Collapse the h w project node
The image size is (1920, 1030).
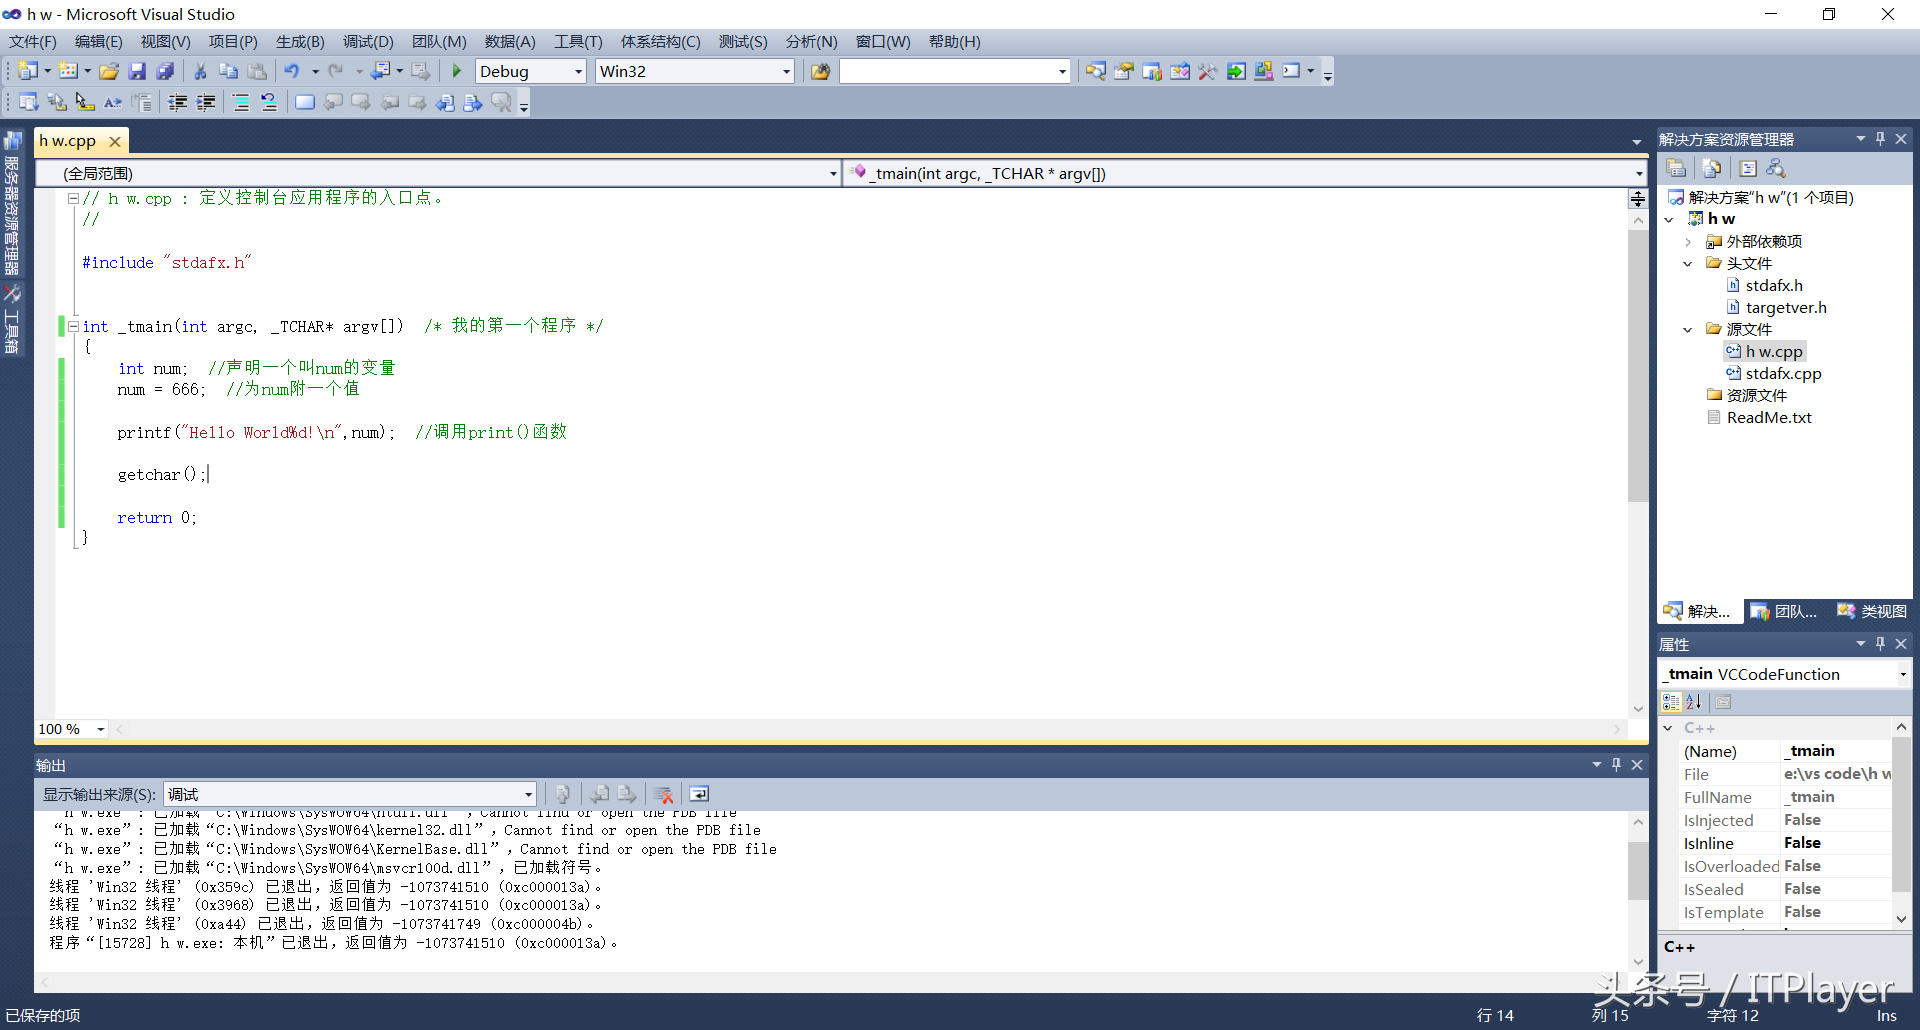(x=1669, y=220)
